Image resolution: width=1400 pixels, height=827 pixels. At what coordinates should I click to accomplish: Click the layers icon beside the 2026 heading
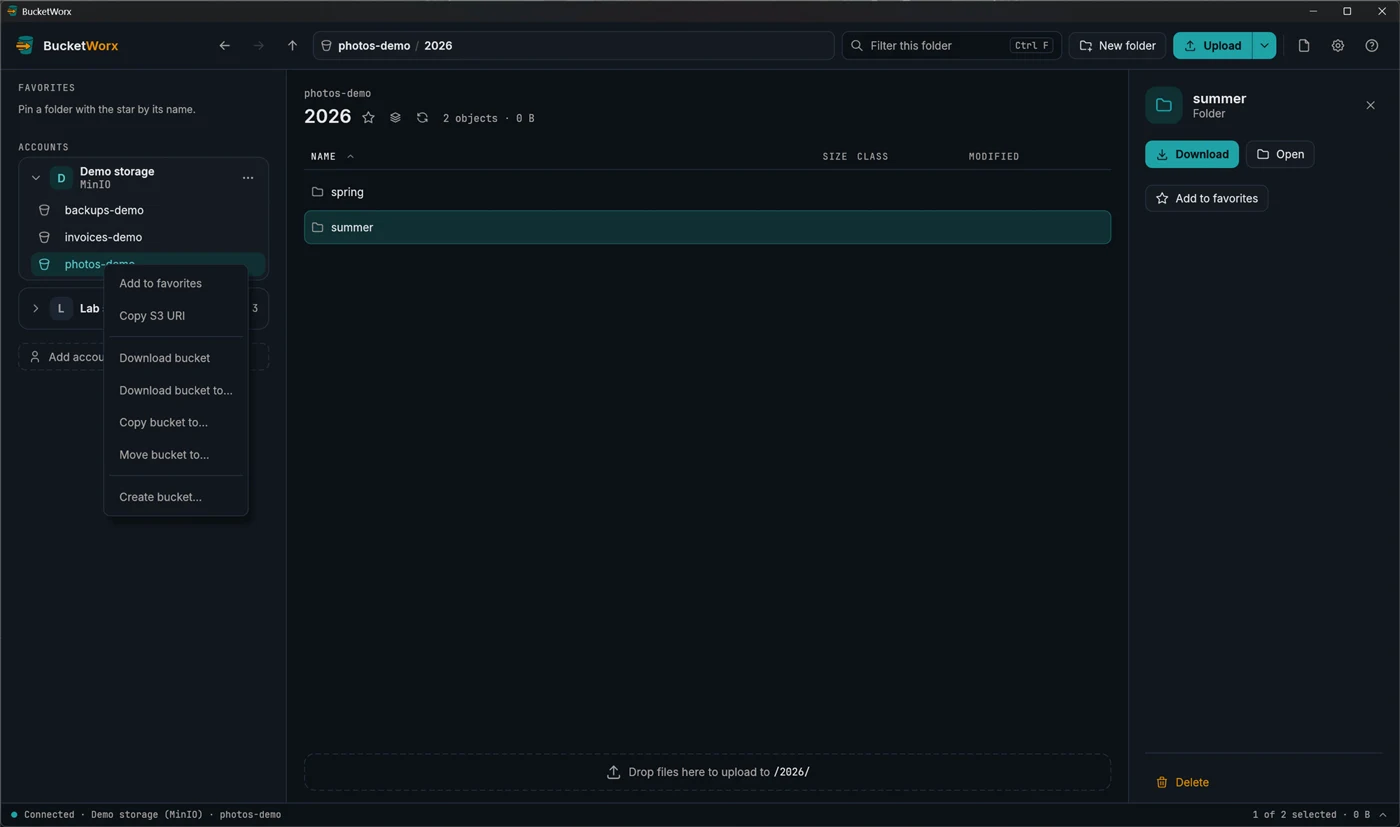[395, 118]
